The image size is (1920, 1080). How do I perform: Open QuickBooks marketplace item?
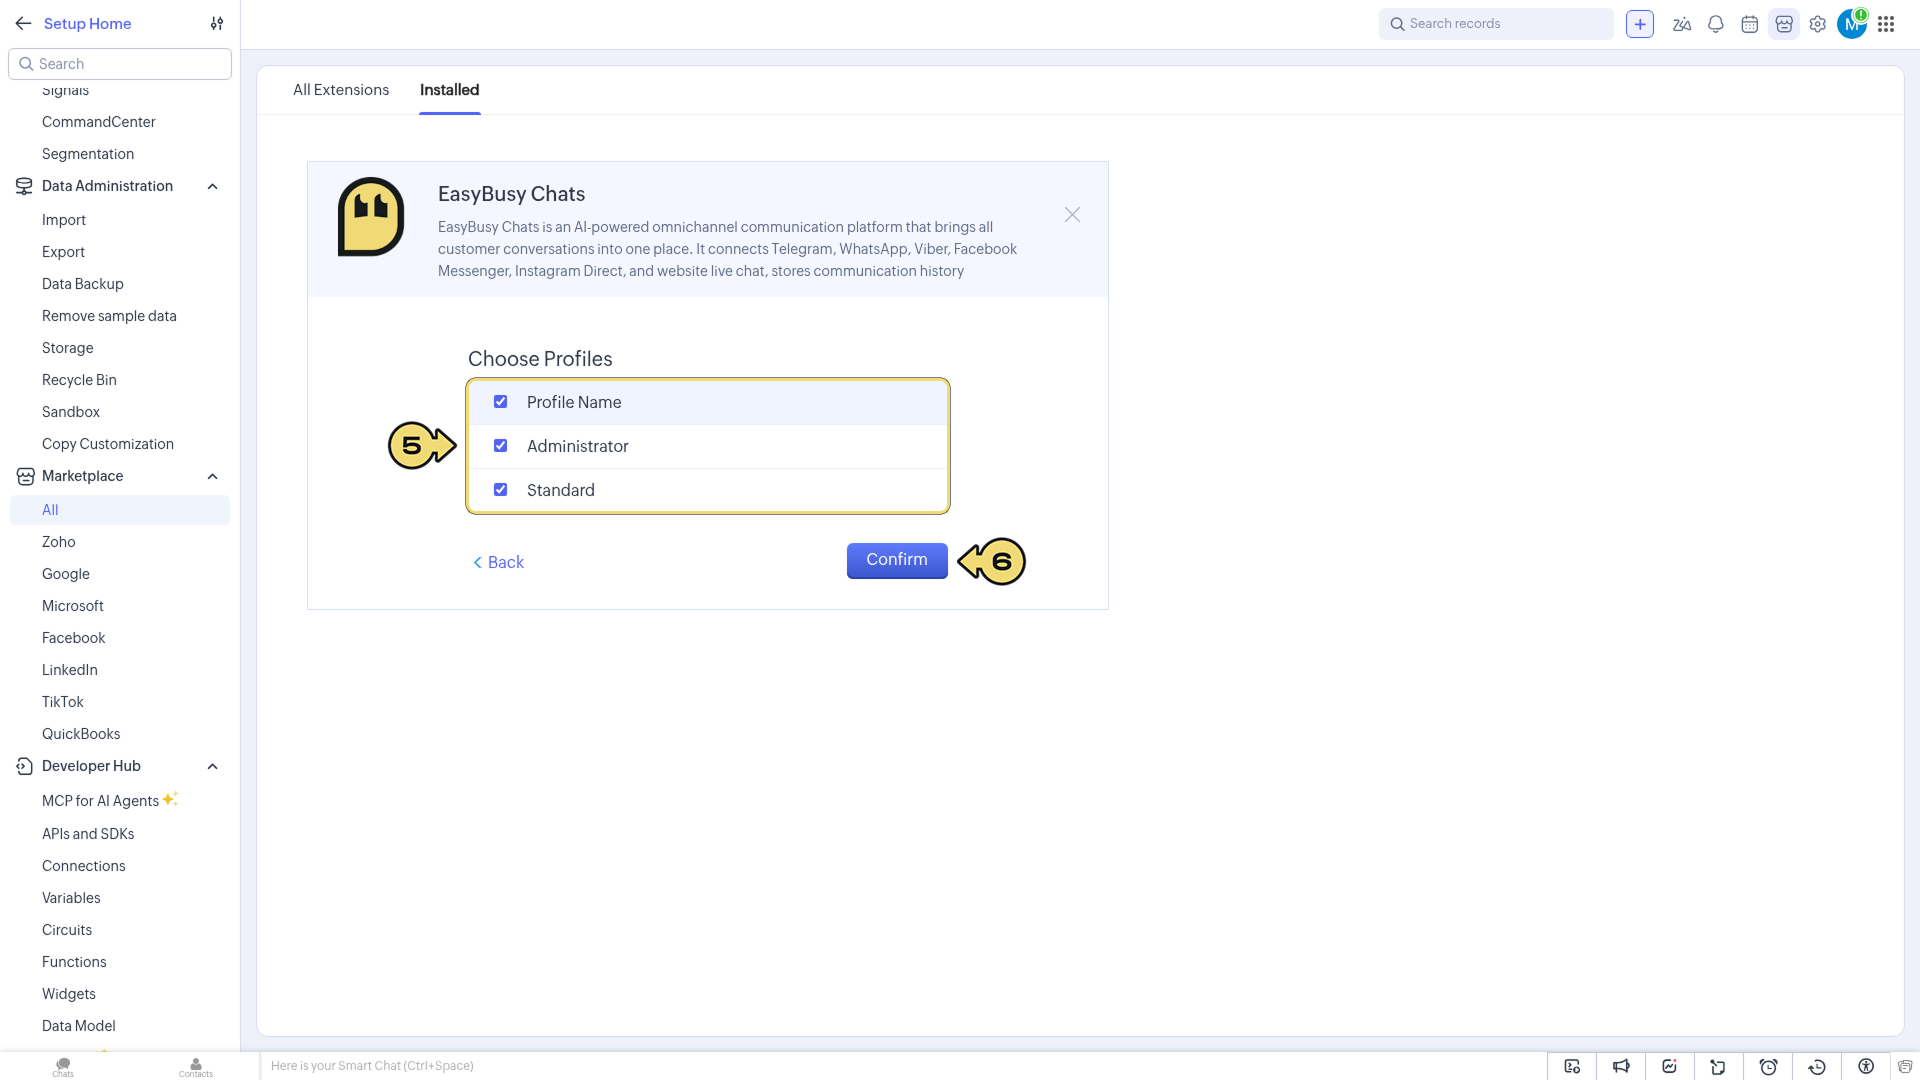click(81, 734)
